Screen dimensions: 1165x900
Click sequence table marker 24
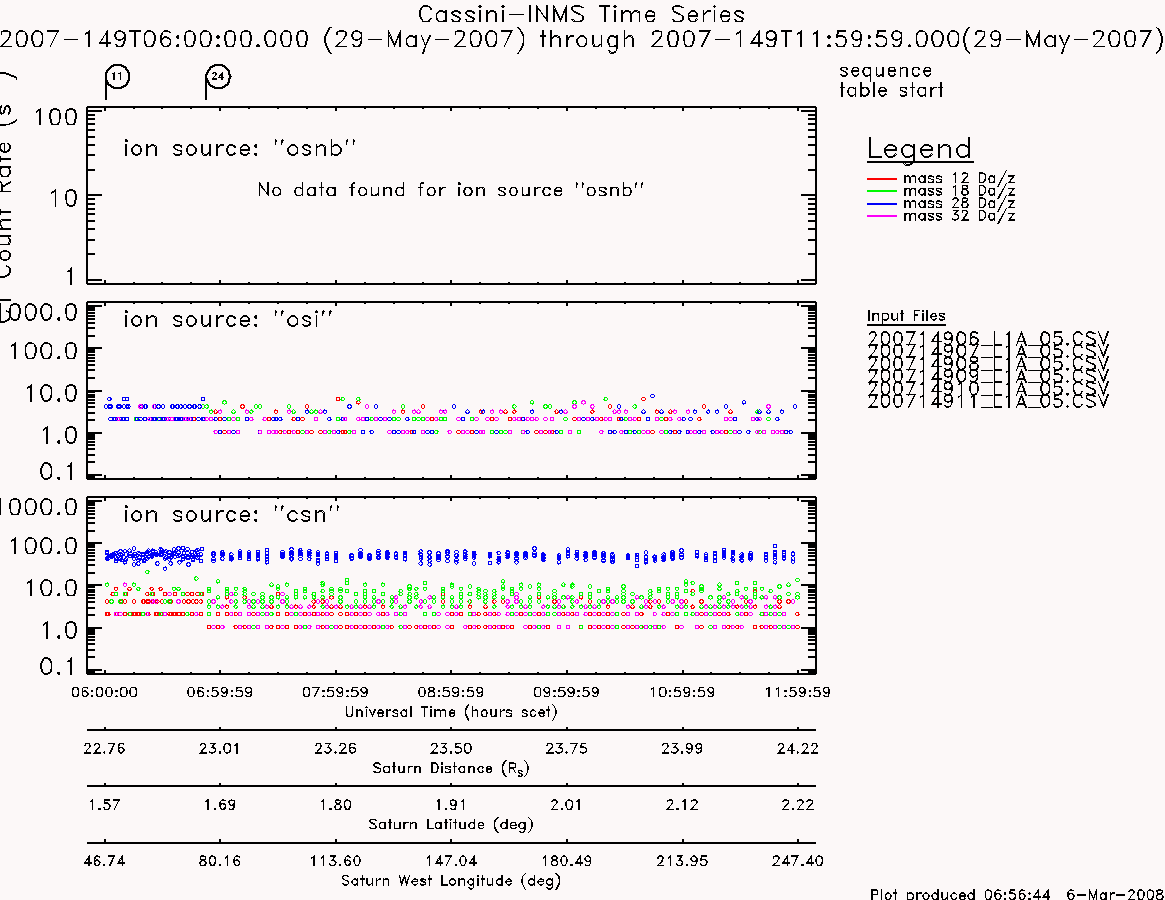click(218, 77)
